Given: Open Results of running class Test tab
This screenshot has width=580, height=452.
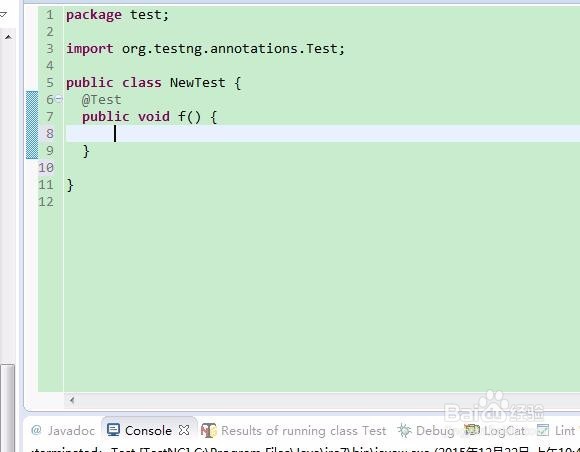Looking at the screenshot, I should [294, 431].
